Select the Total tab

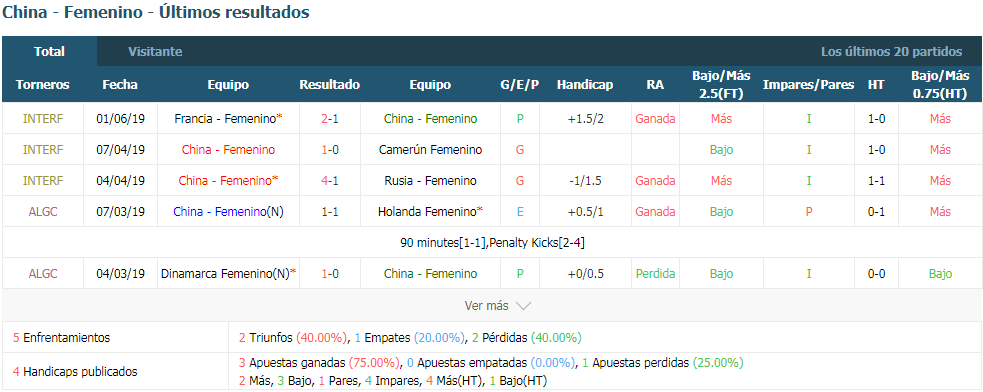click(x=50, y=51)
